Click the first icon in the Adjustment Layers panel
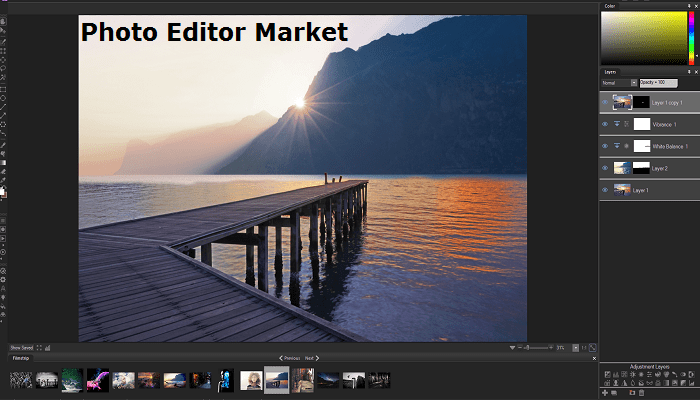Viewport: 700px width, 400px height. [606, 375]
